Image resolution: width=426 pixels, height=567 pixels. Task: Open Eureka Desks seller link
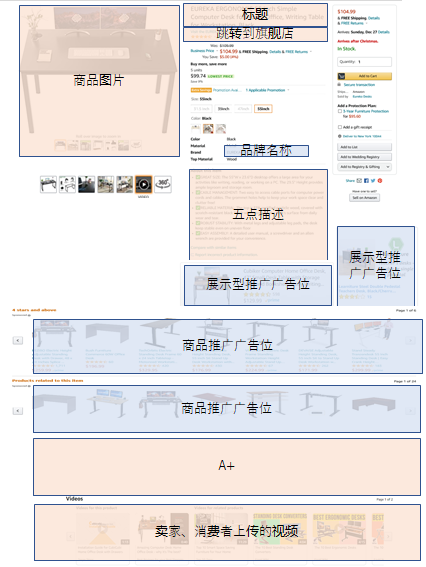362,97
